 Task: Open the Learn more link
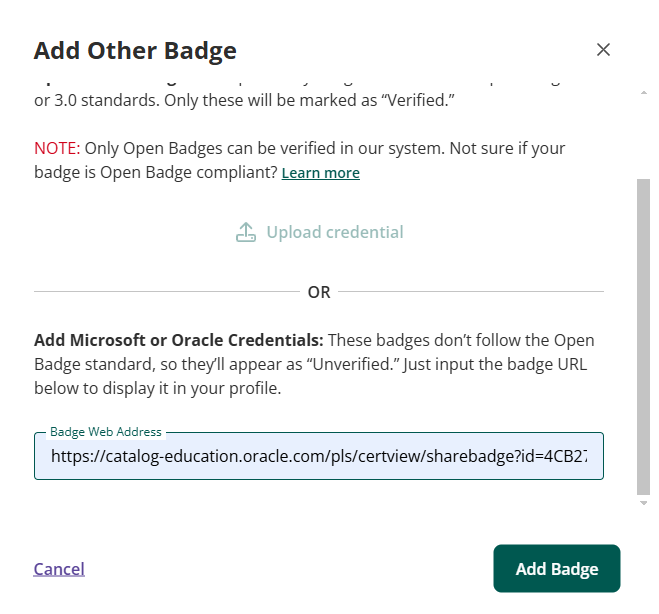coord(320,173)
